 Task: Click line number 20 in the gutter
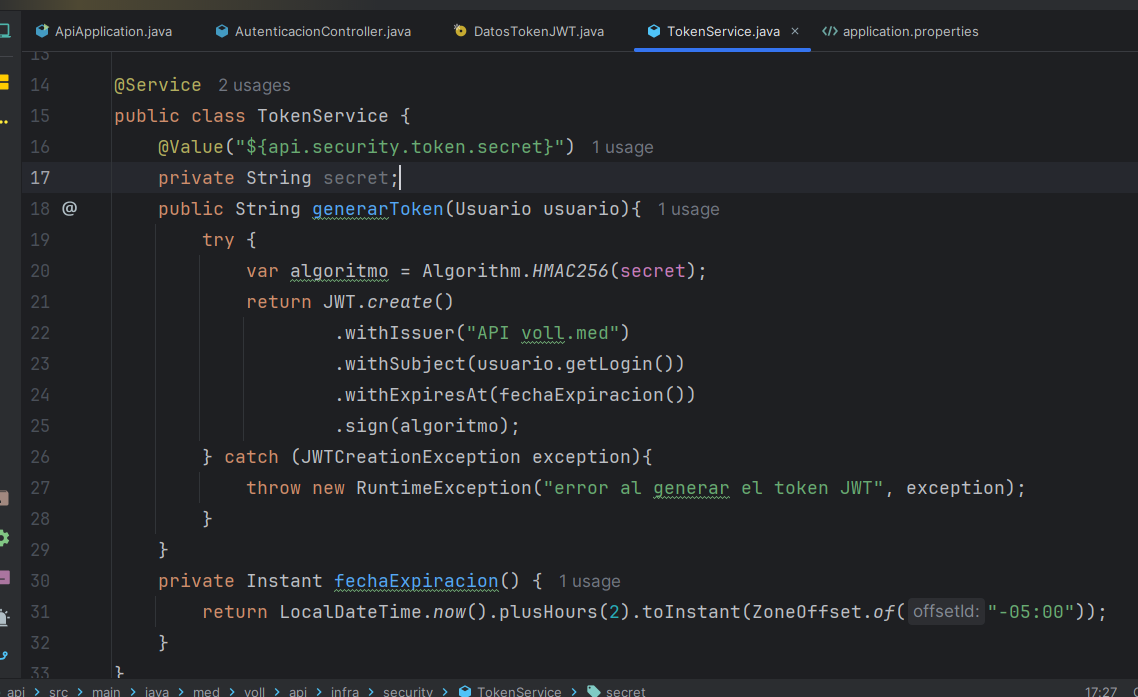point(40,271)
